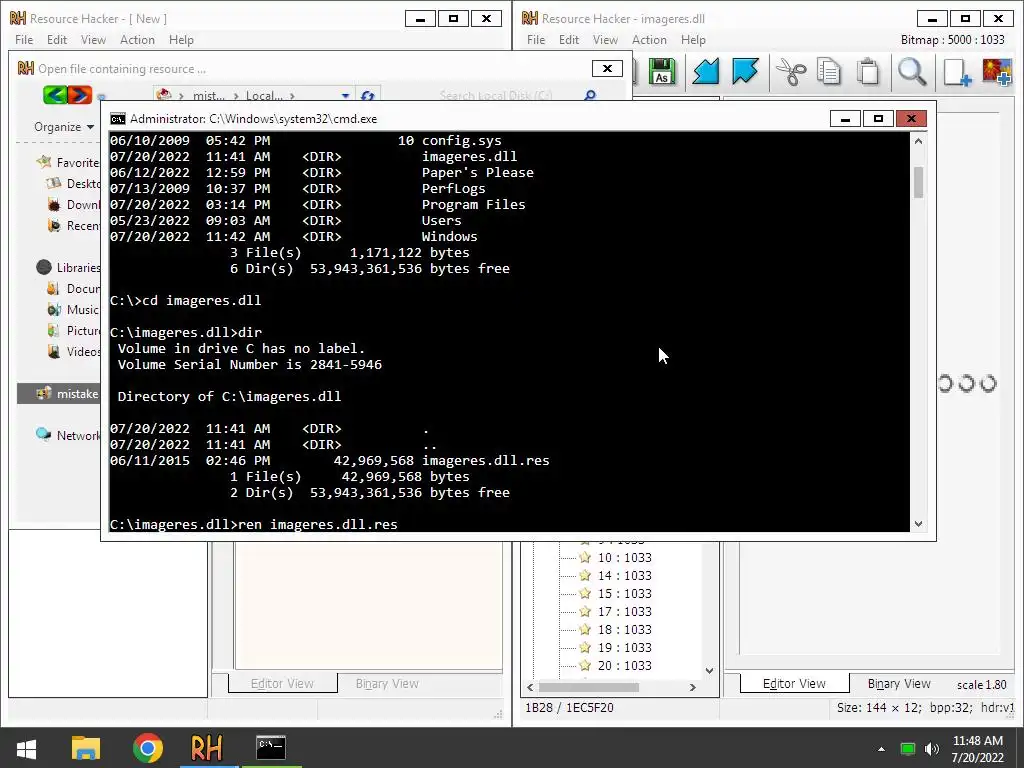Click the Find magnifying glass icon
1024x768 pixels.
pos(912,72)
